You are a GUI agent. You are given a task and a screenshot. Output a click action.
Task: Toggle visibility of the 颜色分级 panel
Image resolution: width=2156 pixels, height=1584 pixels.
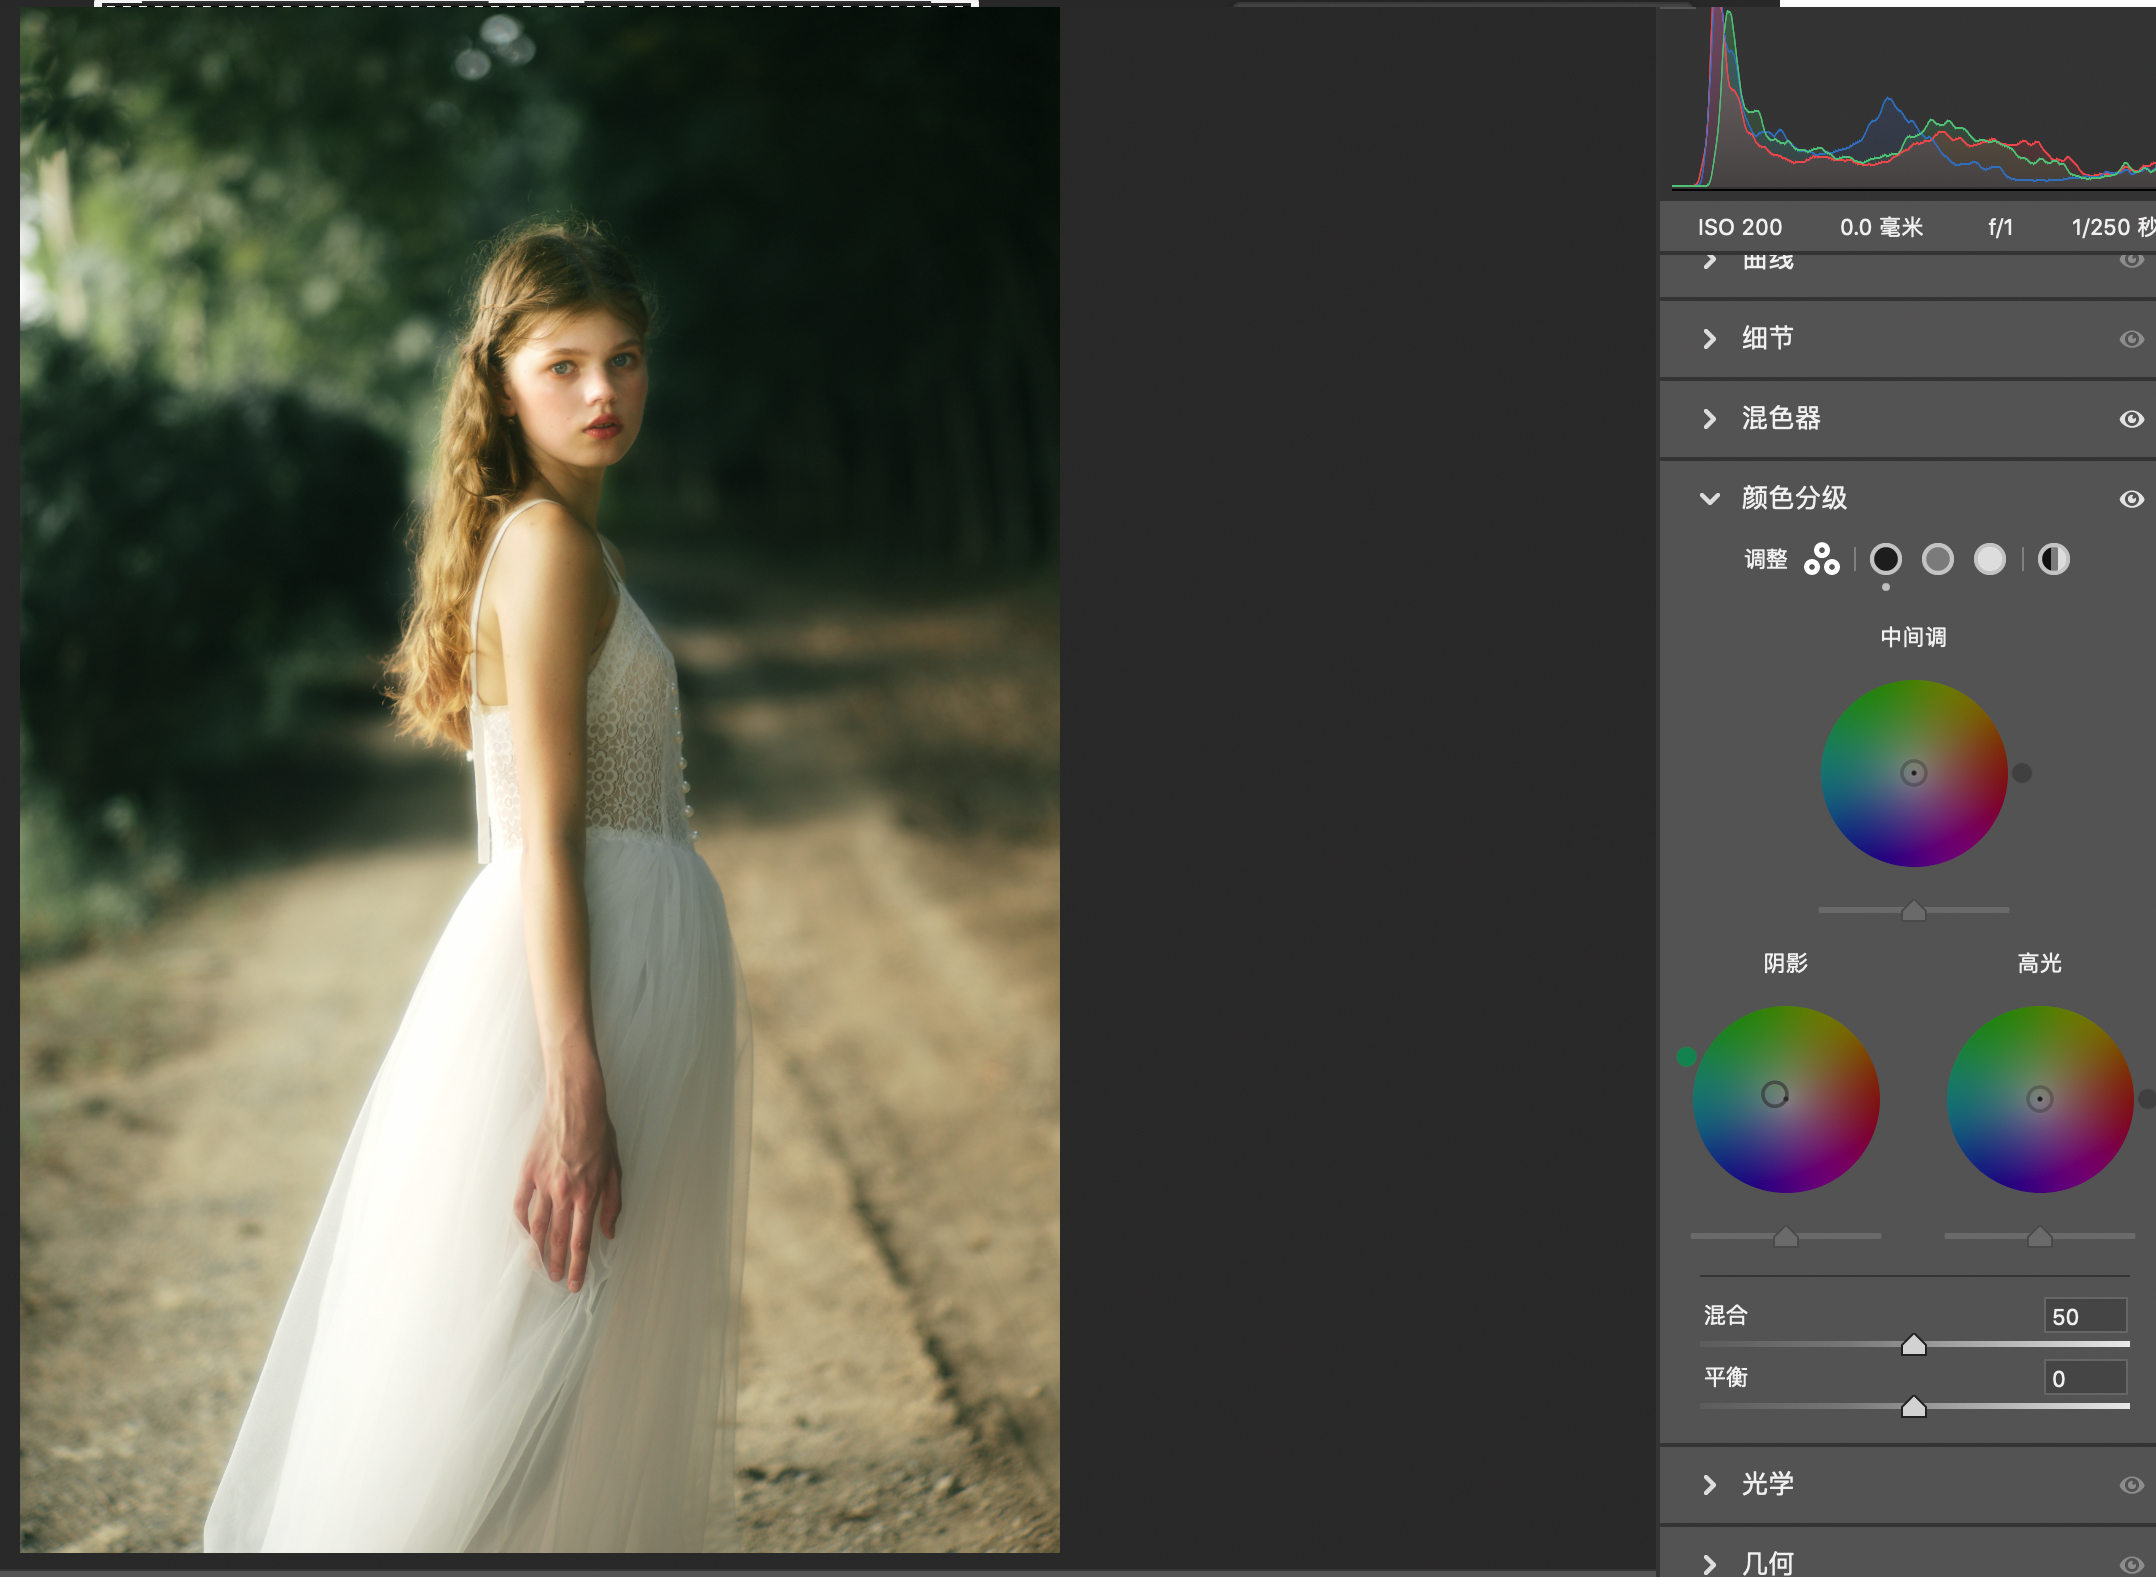click(2131, 499)
